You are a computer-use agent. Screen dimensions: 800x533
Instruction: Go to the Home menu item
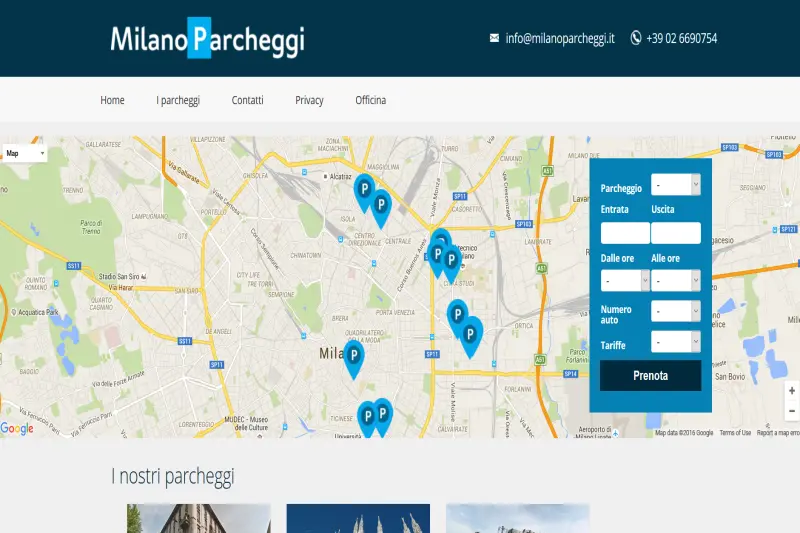coord(112,100)
